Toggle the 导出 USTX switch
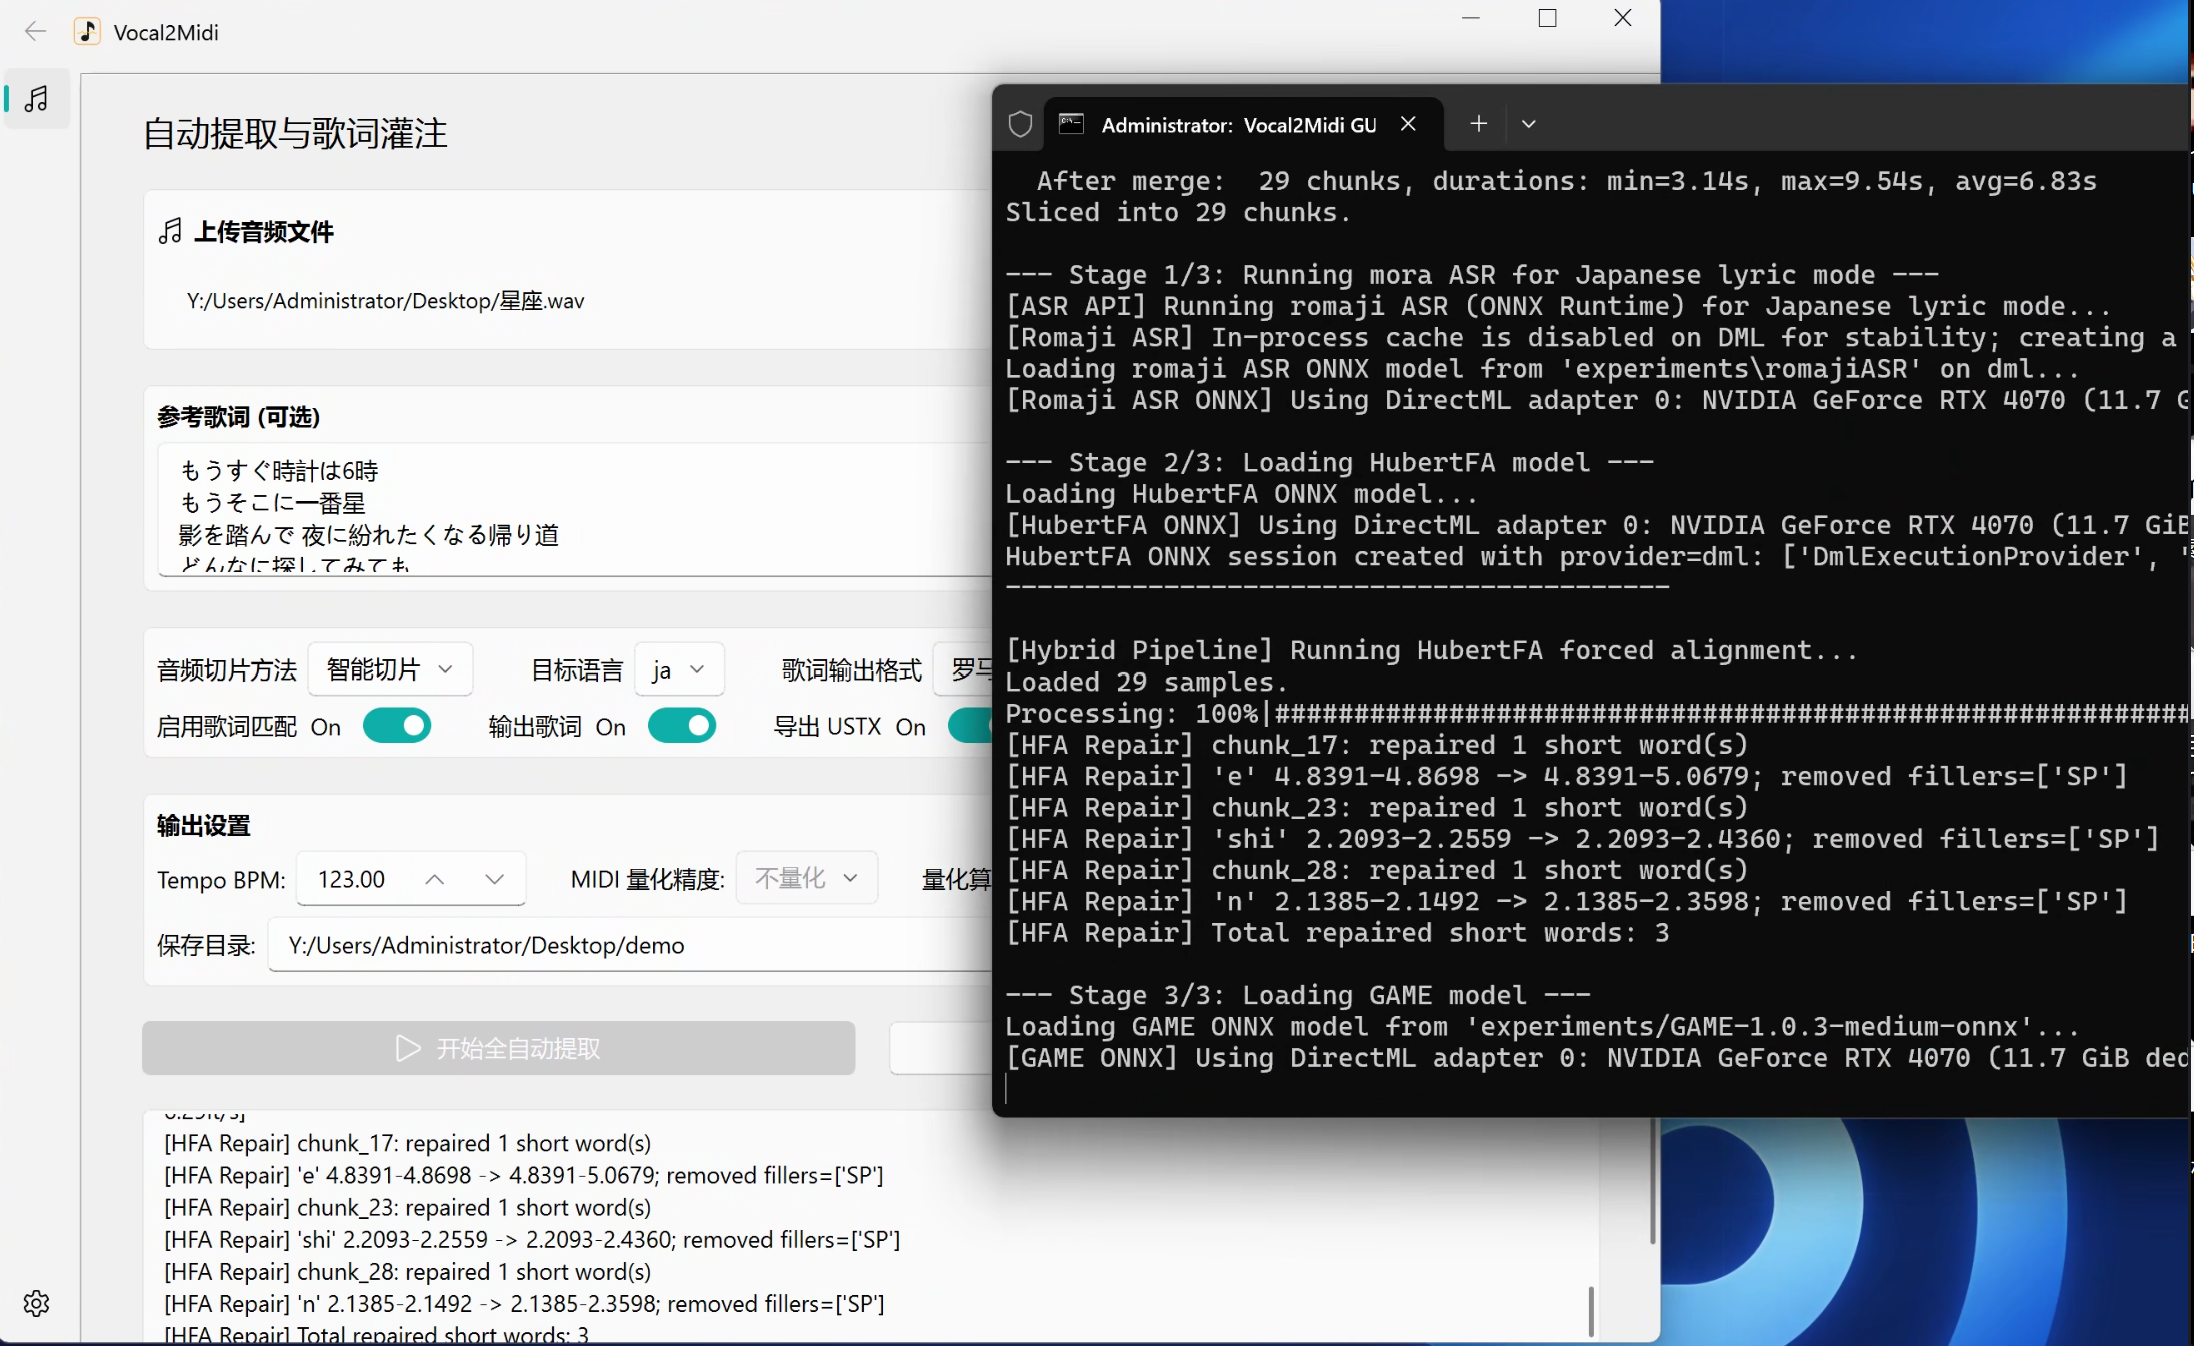The image size is (2194, 1346). (x=970, y=726)
